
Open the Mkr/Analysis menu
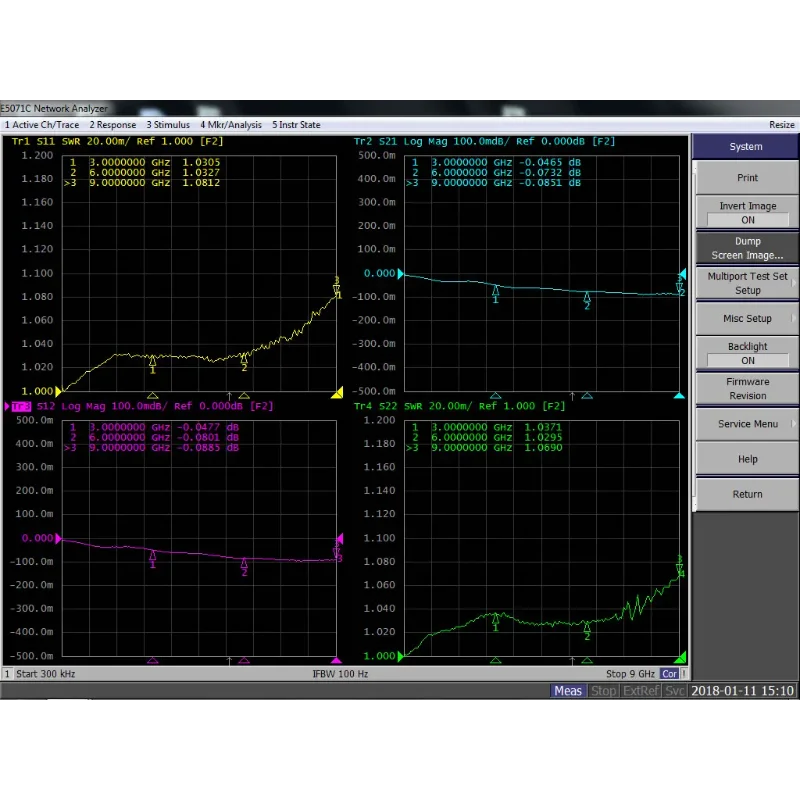pos(231,125)
